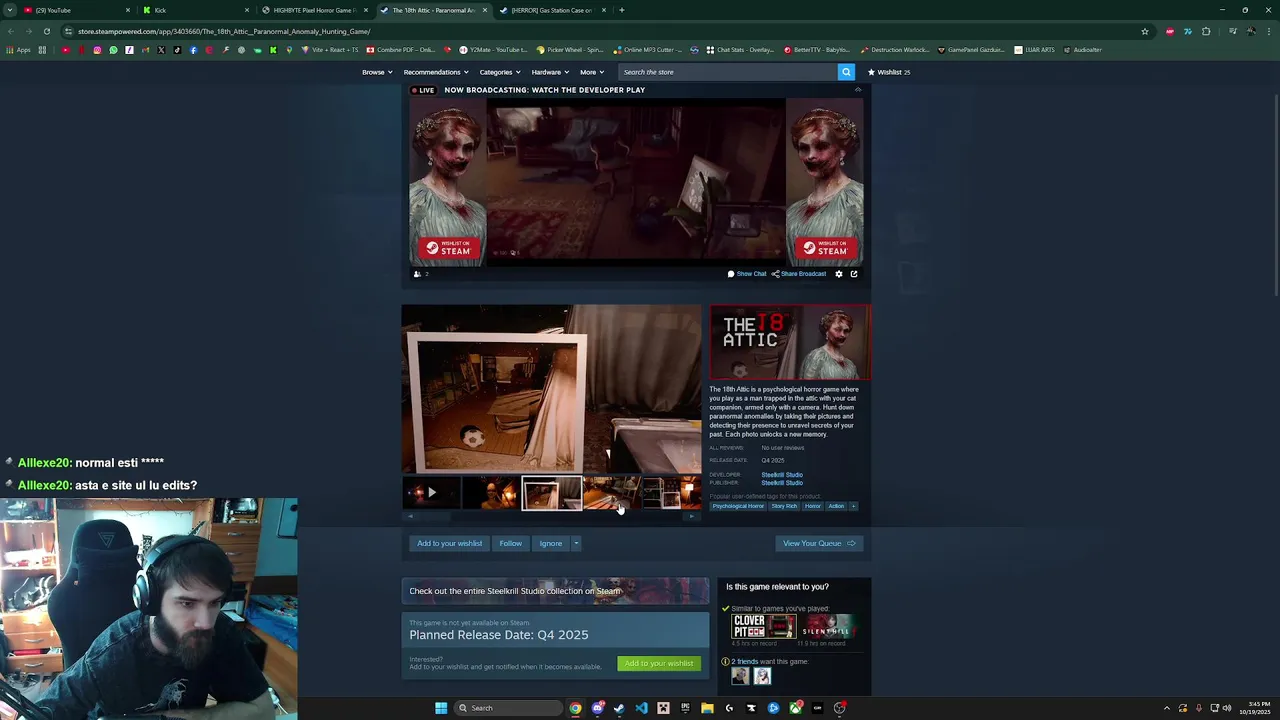
Task: Open Chrome from the taskbar
Action: 576,708
